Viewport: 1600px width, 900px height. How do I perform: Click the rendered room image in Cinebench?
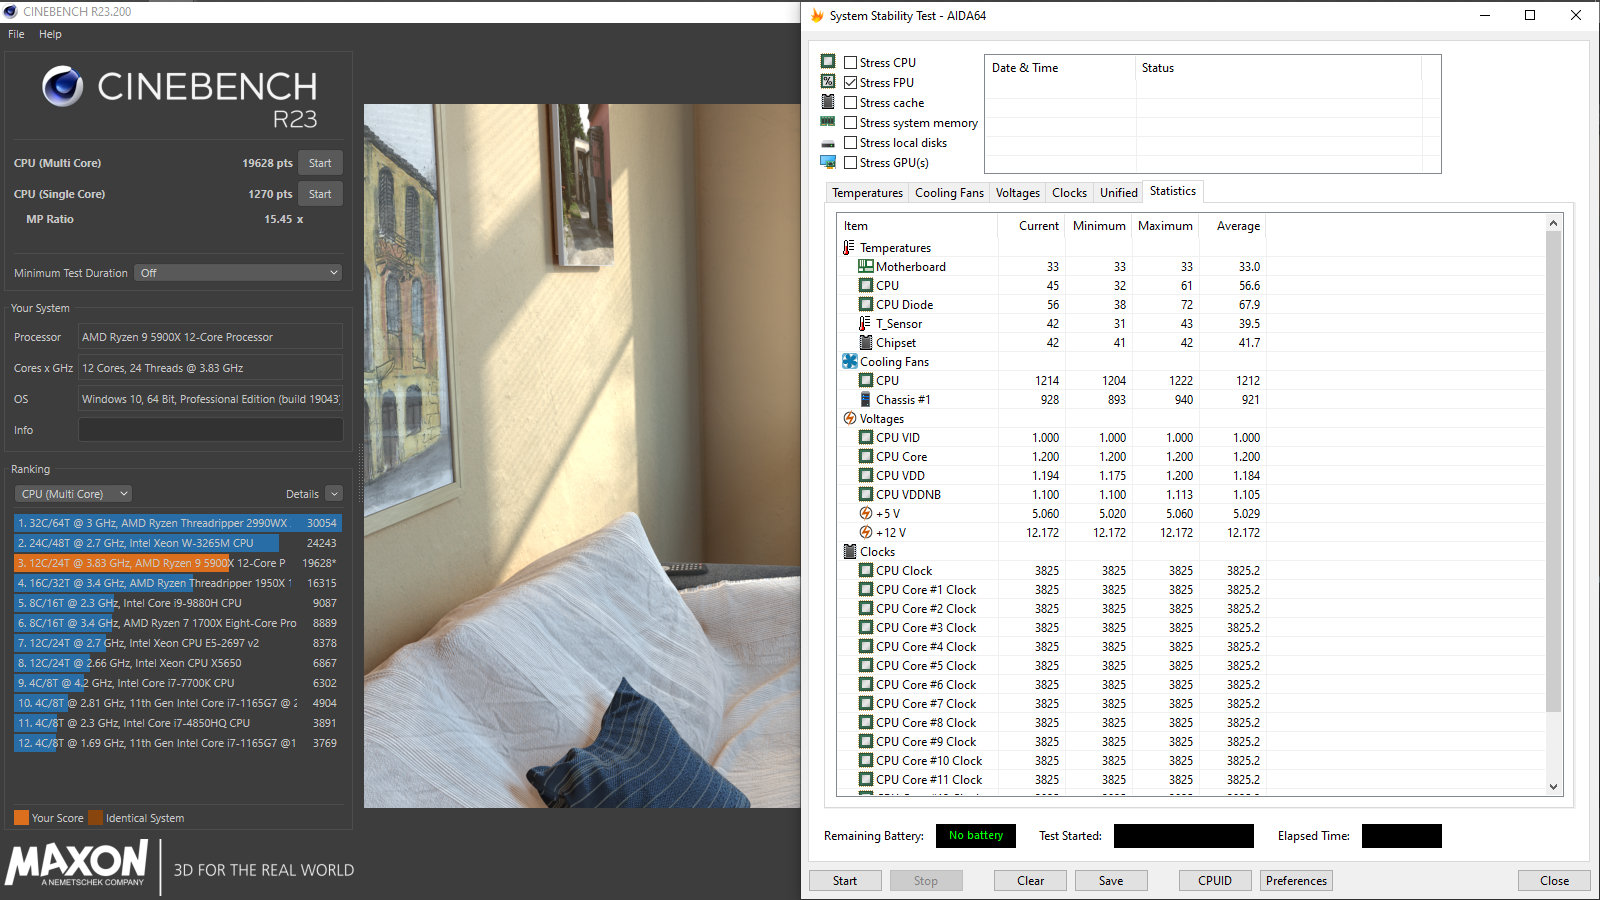pyautogui.click(x=582, y=456)
